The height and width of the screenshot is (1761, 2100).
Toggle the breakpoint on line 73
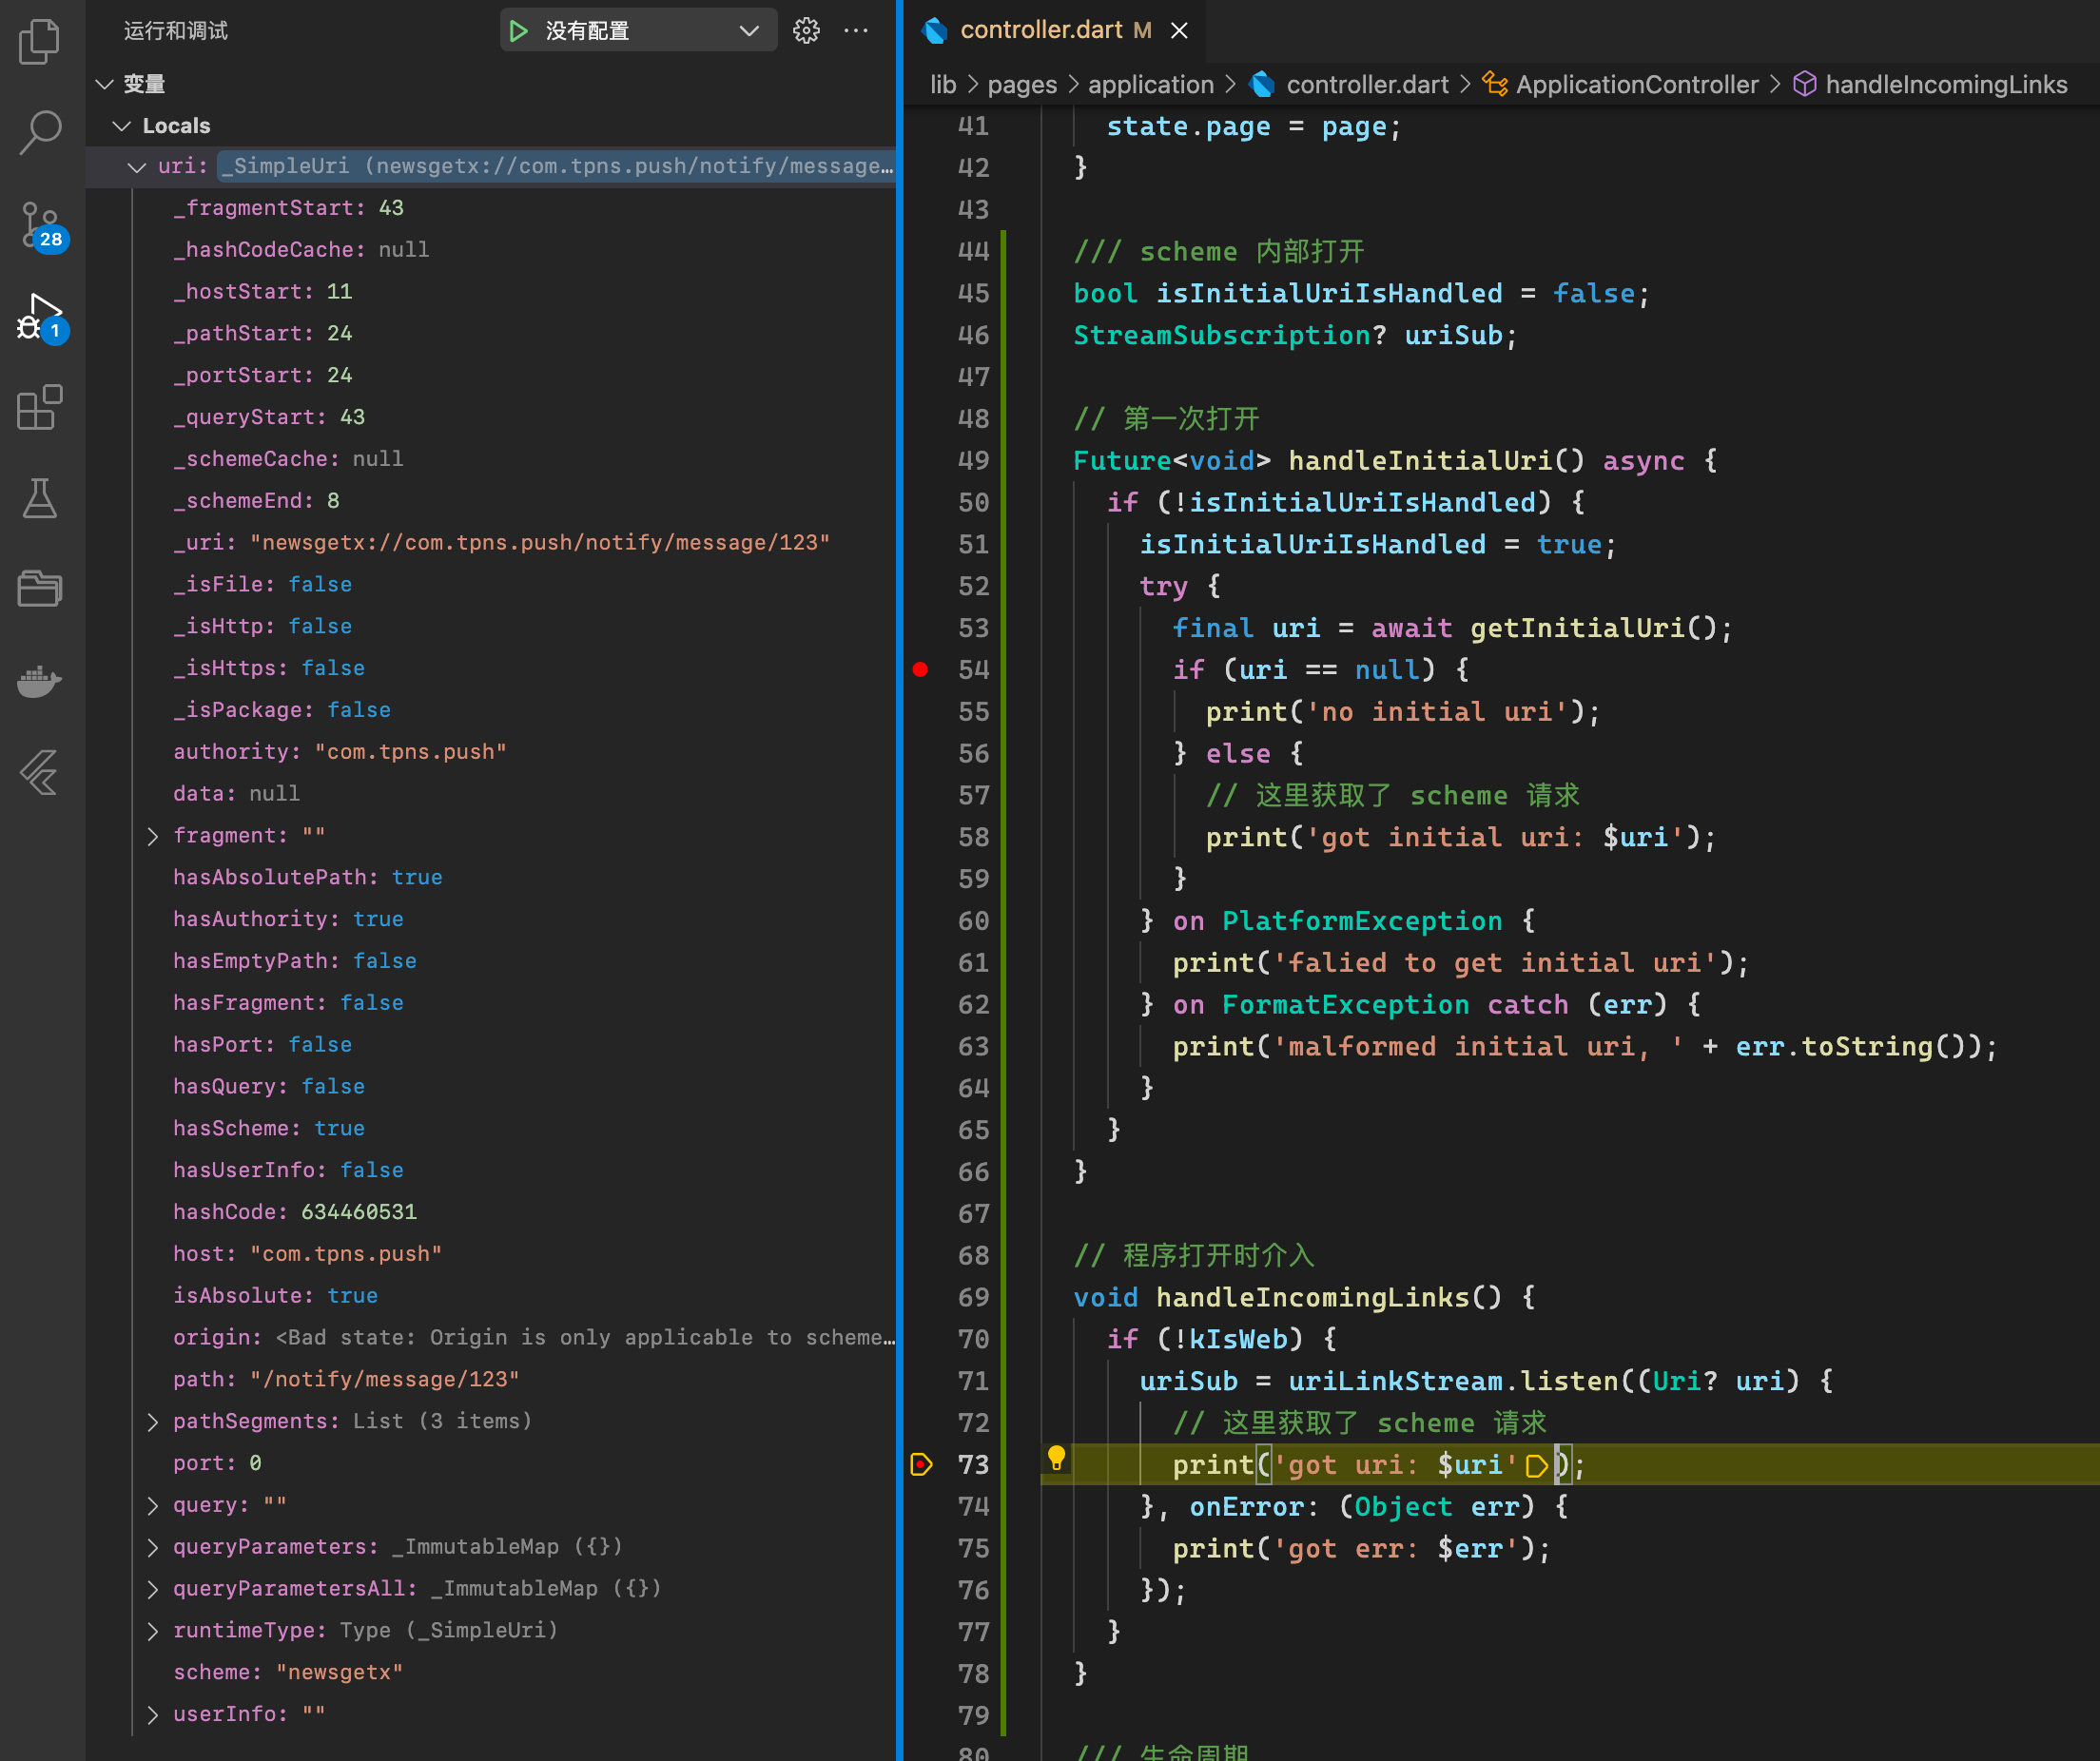click(920, 1465)
